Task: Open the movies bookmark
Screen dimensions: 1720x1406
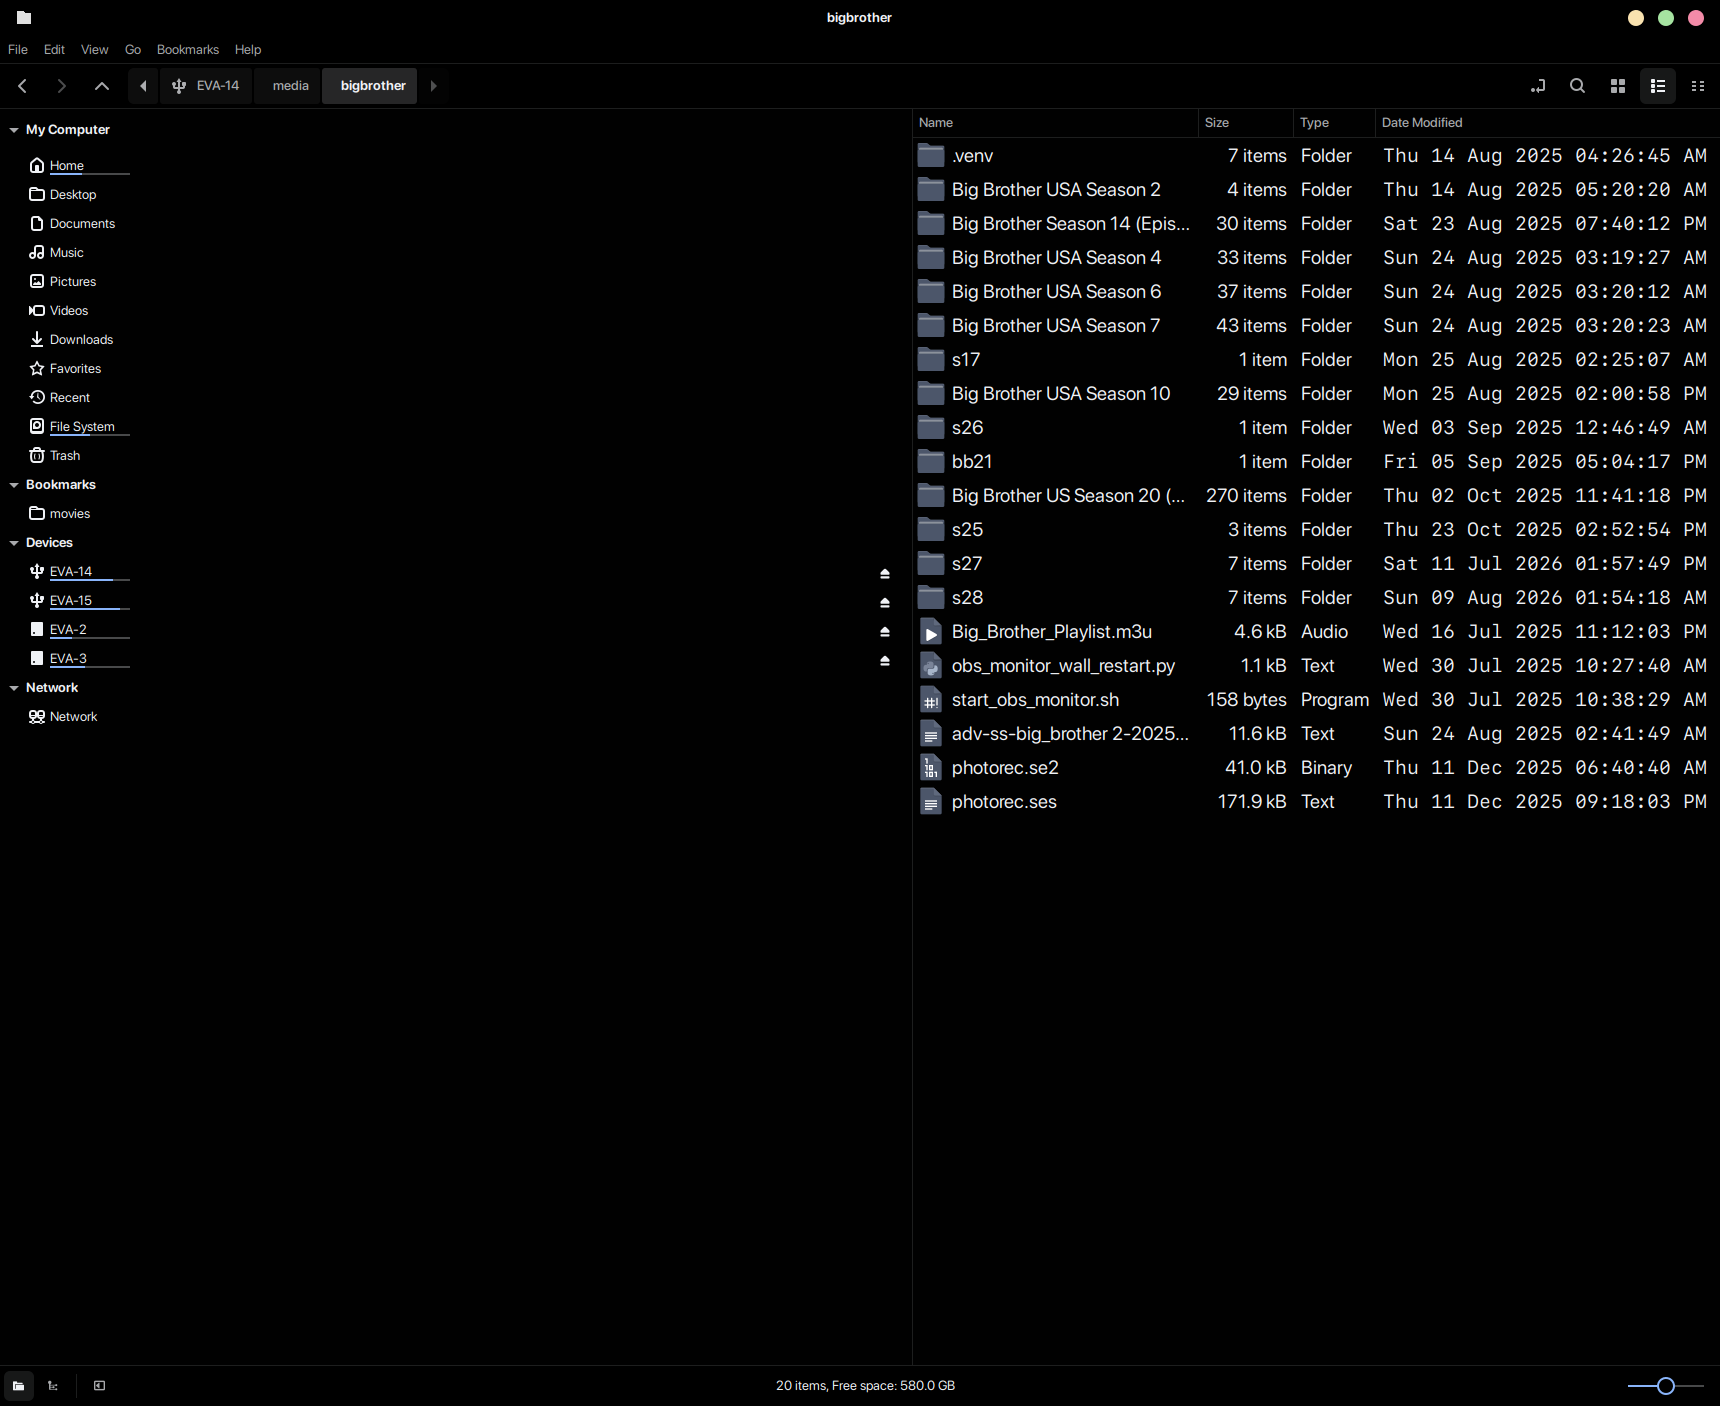Action: (x=70, y=514)
